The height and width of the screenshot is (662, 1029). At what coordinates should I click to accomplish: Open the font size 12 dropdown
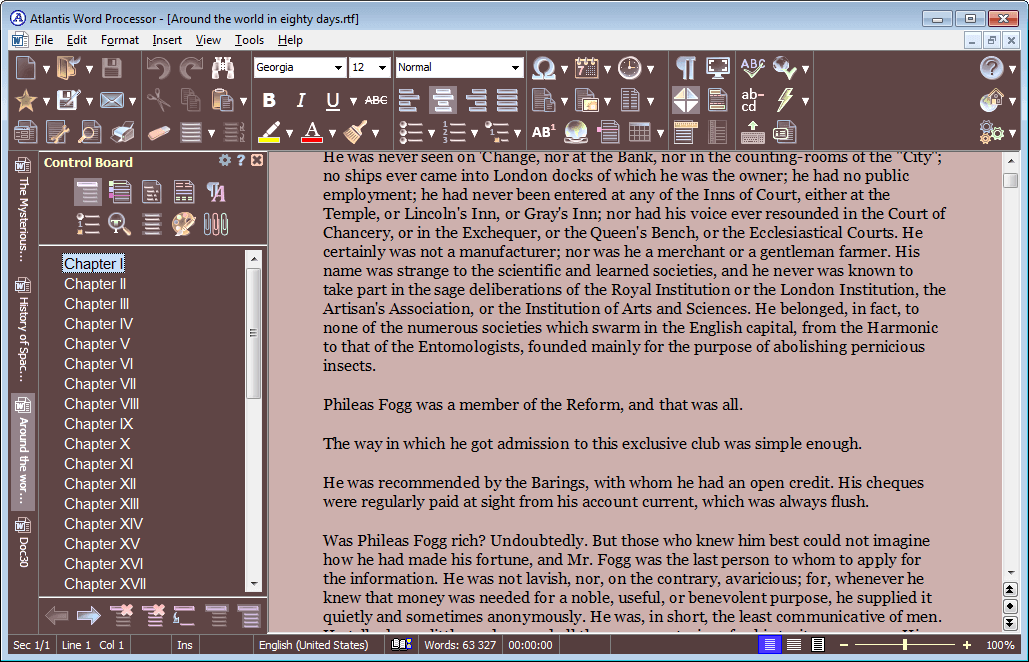[x=383, y=68]
